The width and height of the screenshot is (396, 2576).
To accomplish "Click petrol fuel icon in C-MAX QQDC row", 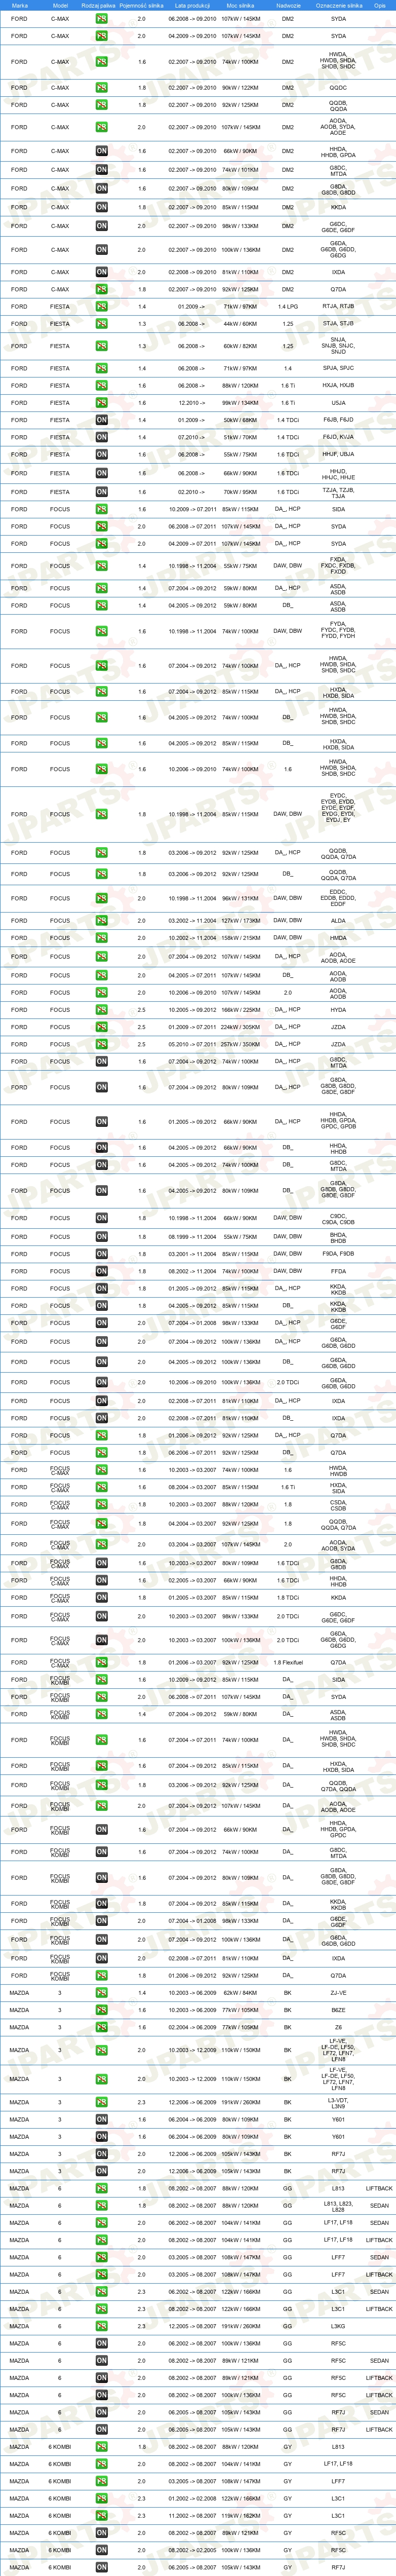I will pos(101,88).
